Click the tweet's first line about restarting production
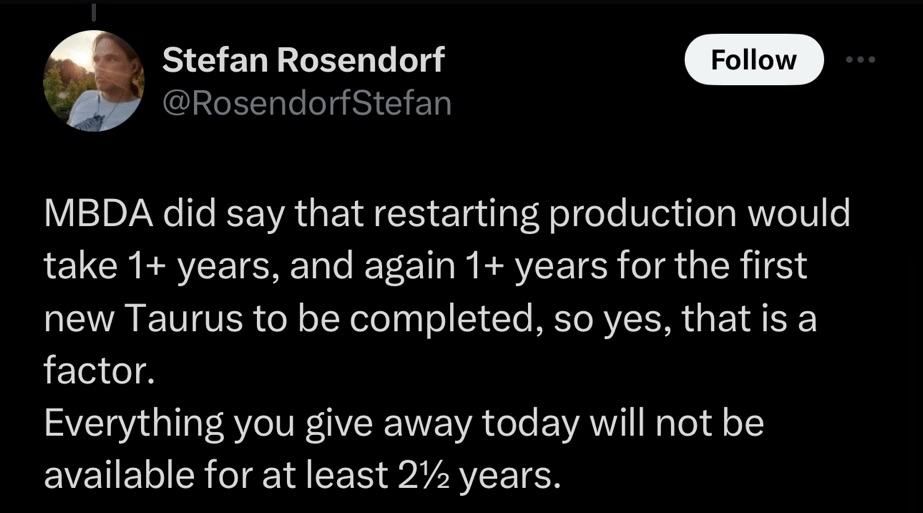This screenshot has width=923, height=513. 447,214
